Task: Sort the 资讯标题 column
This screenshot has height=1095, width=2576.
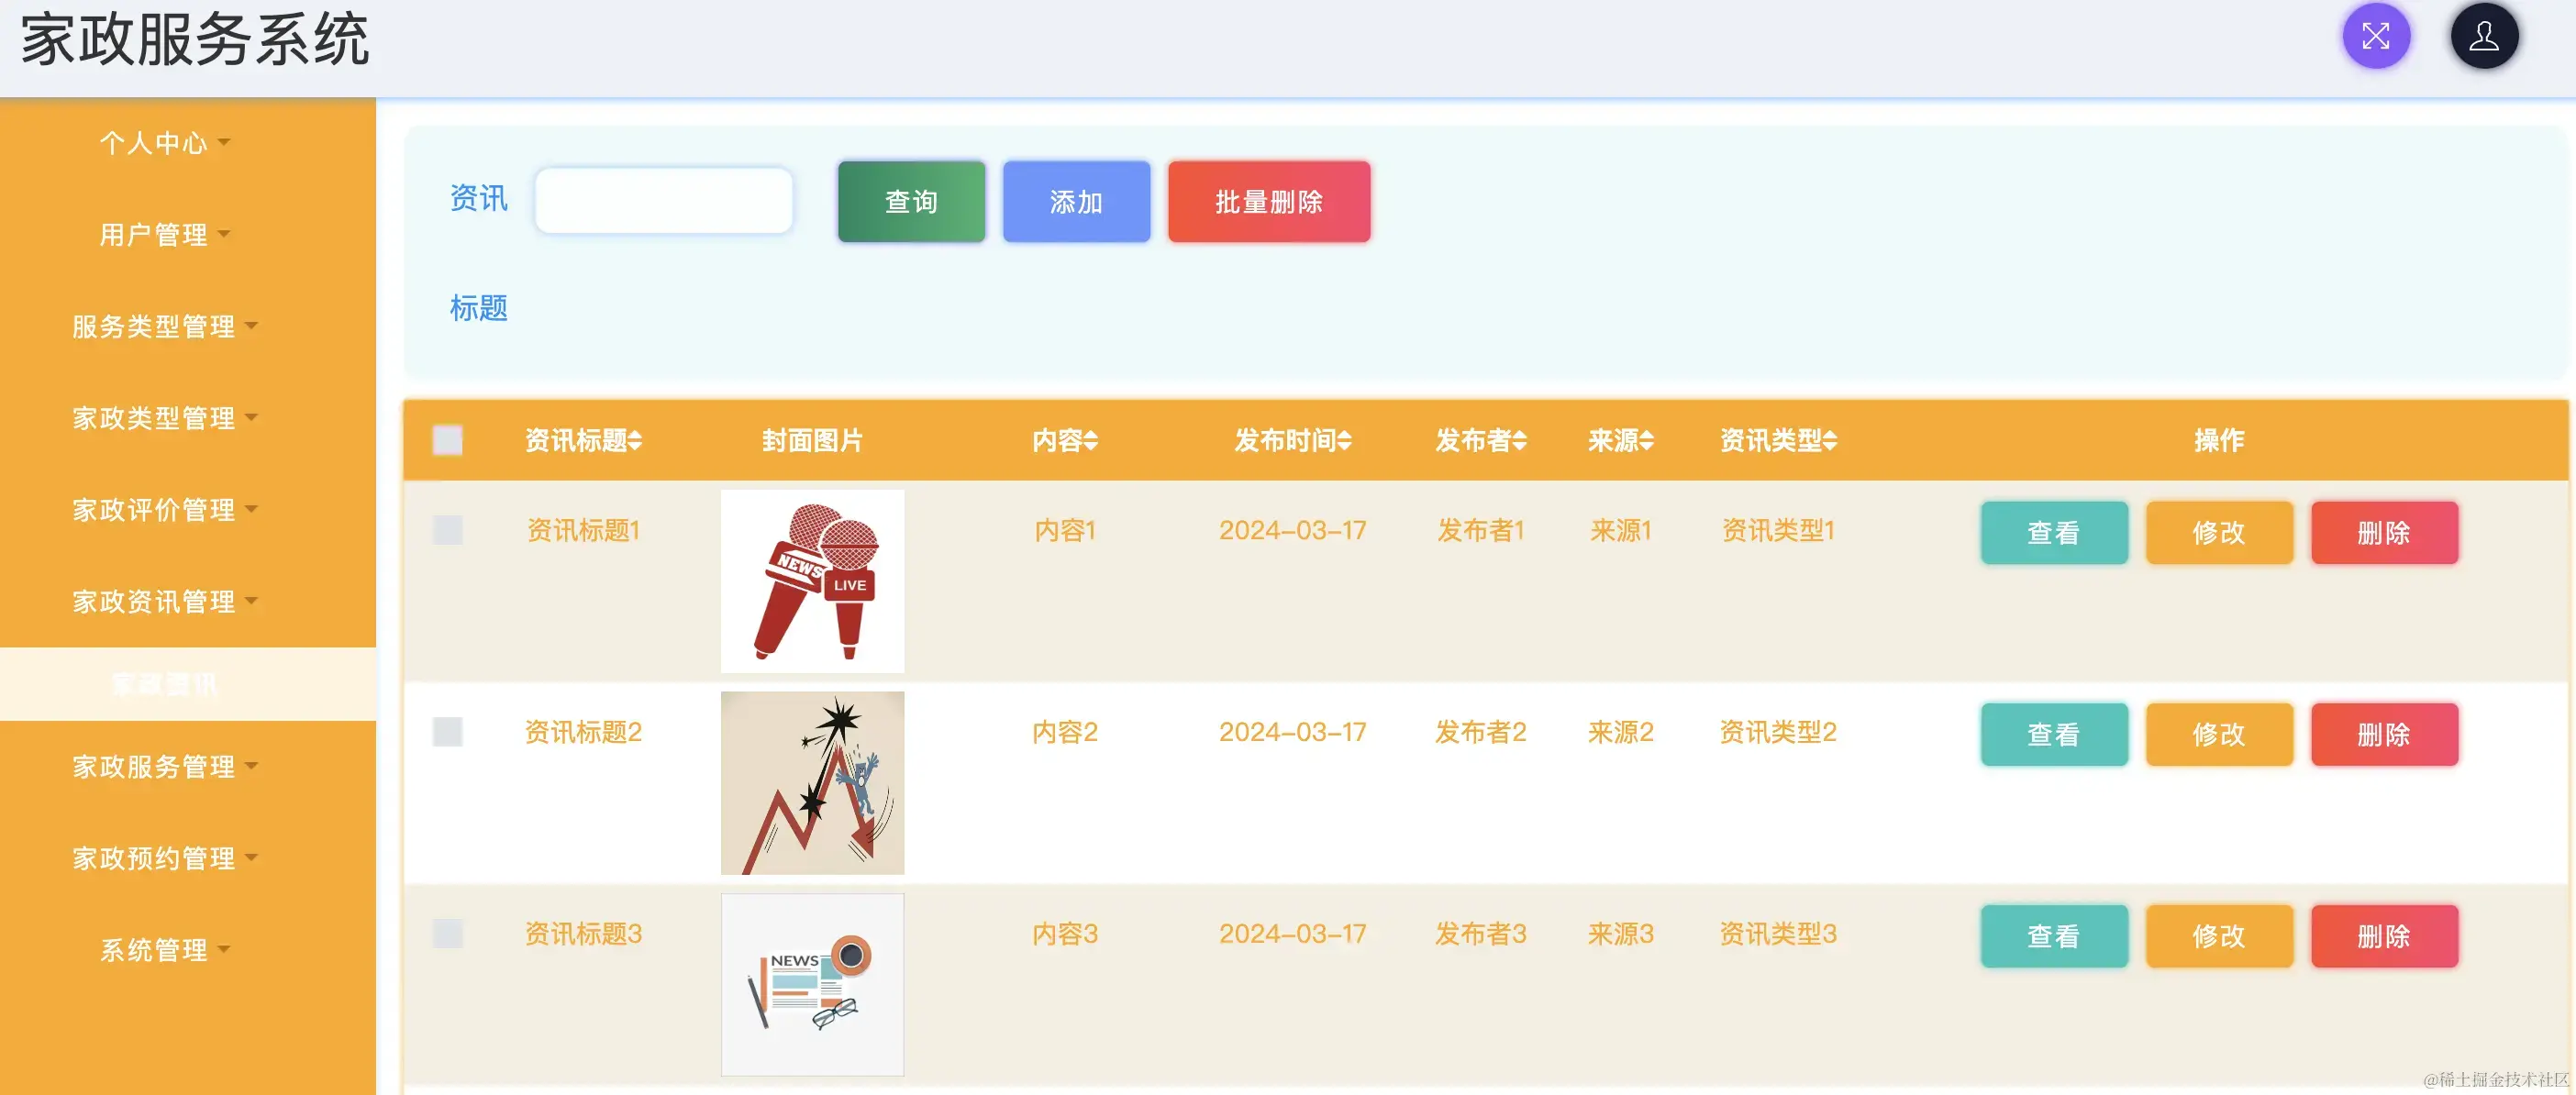Action: point(582,440)
